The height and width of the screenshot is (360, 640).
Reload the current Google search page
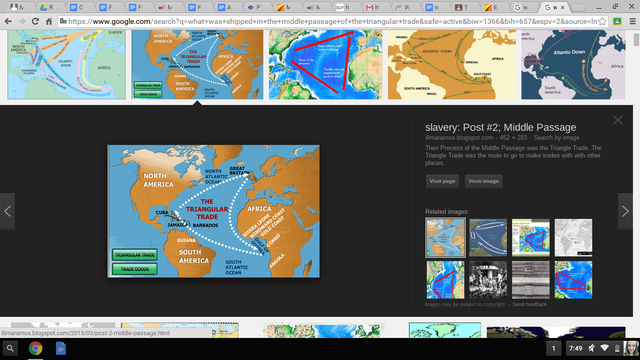point(35,21)
